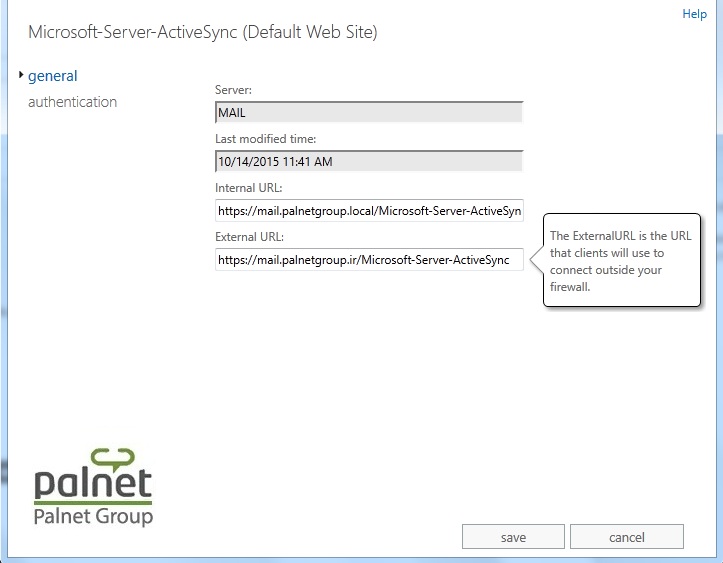
Task: Click the cancel button
Action: point(627,537)
